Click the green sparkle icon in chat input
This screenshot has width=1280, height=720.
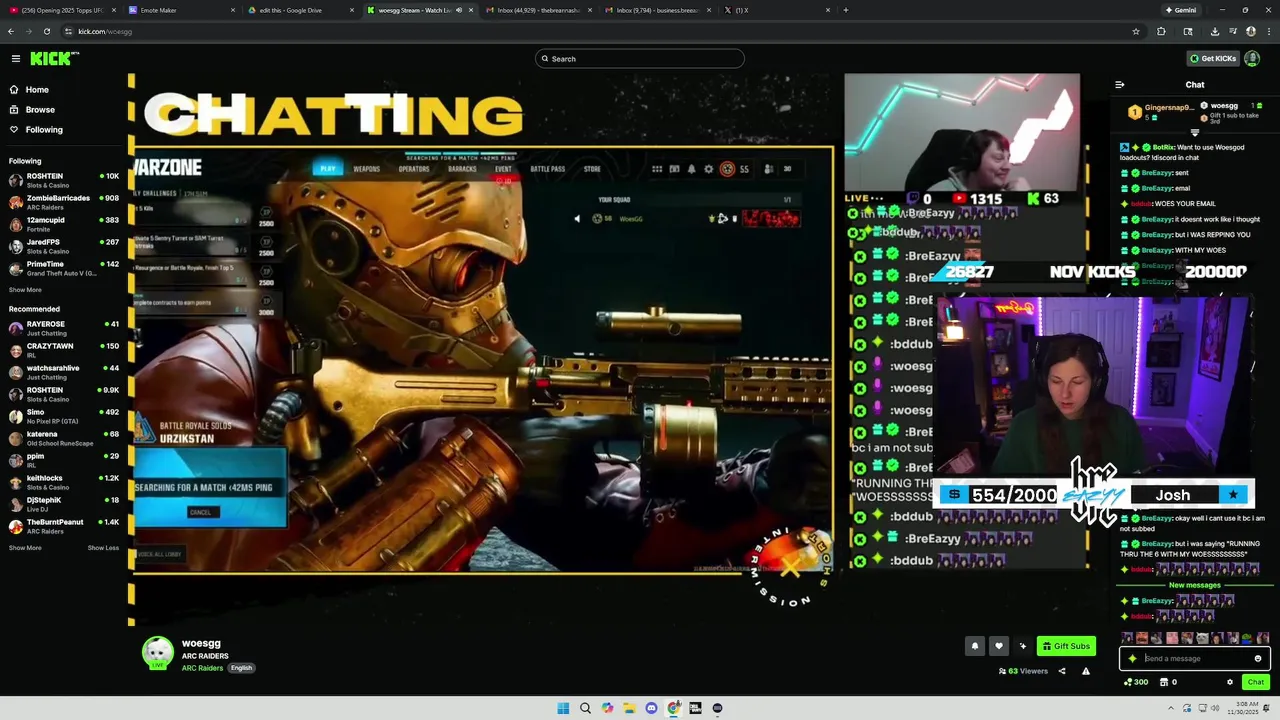tap(1132, 659)
